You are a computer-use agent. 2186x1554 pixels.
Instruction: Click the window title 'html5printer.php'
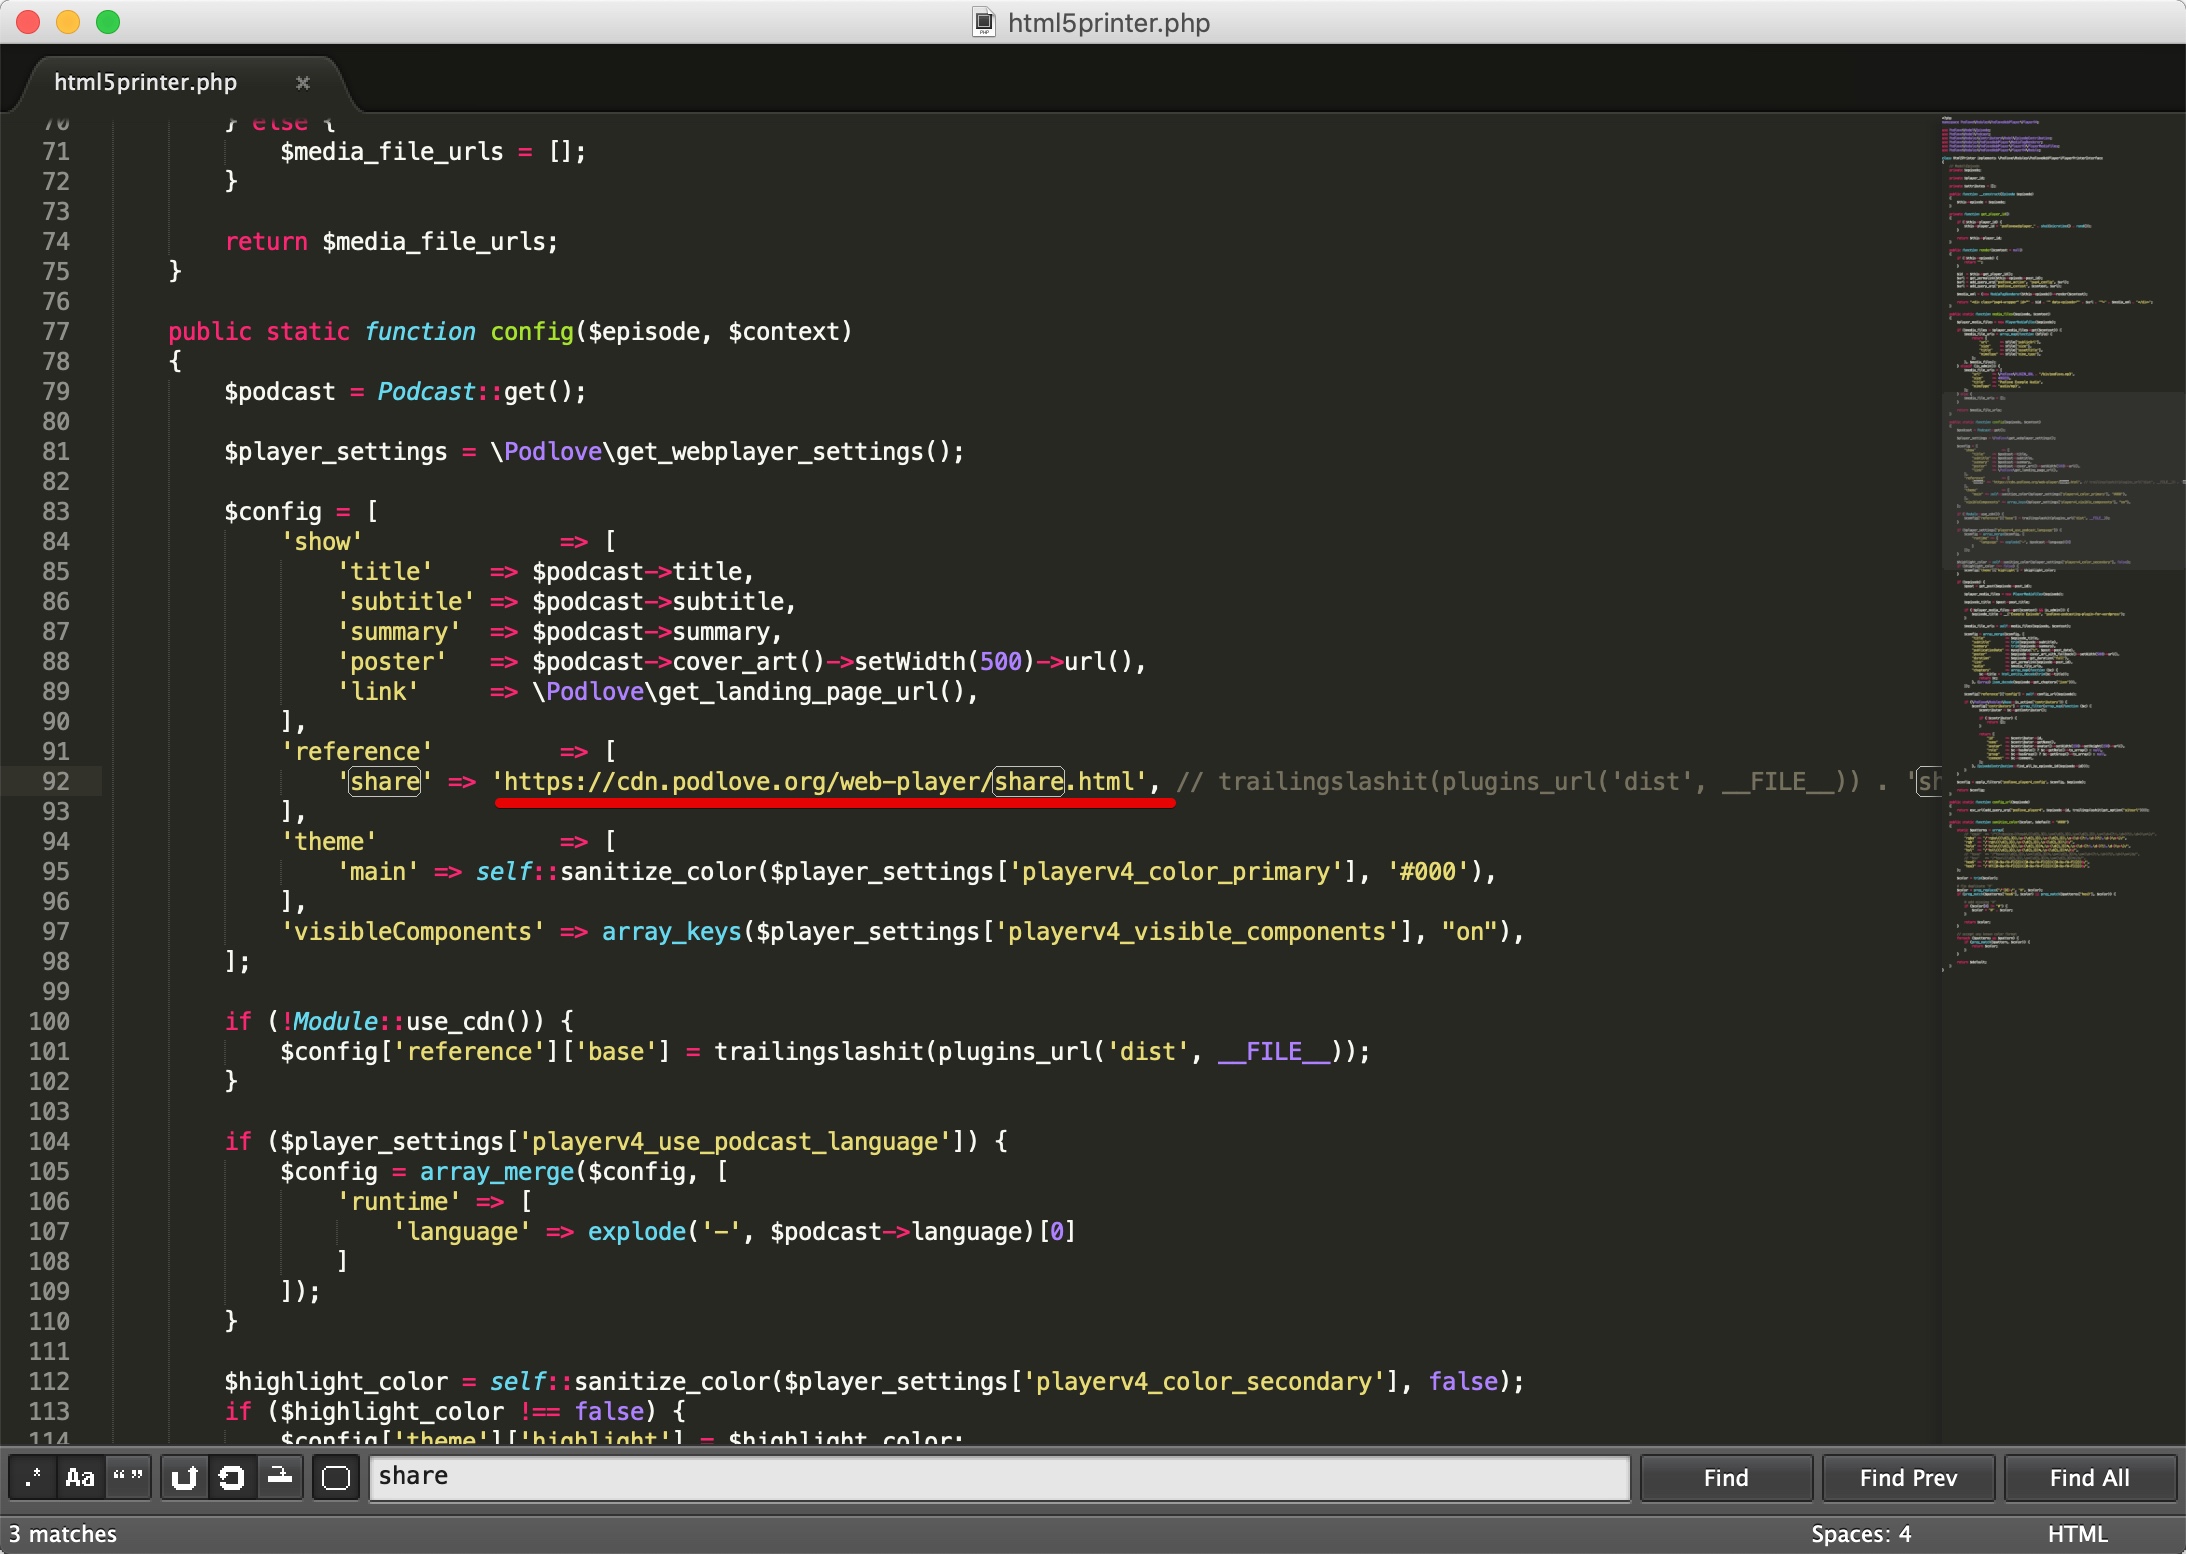pyautogui.click(x=1108, y=23)
